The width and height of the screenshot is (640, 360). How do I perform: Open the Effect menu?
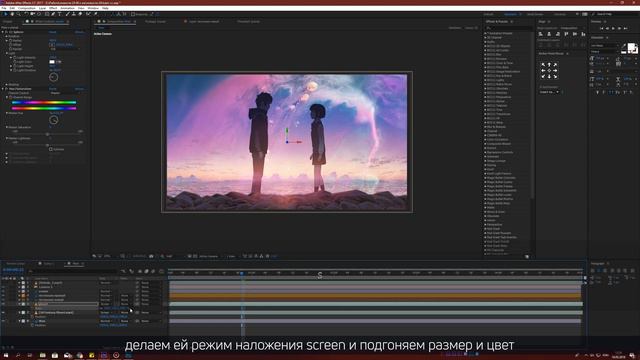click(x=53, y=8)
